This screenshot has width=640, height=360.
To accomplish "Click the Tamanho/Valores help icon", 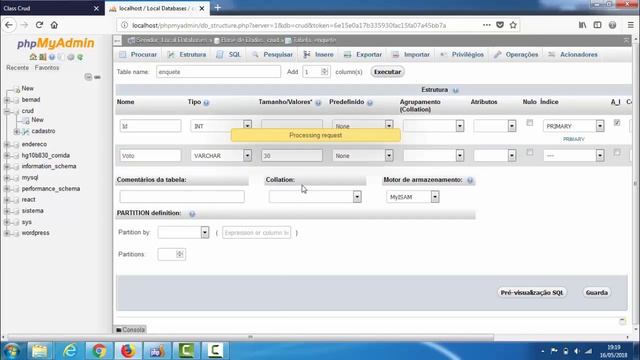I will click(318, 103).
